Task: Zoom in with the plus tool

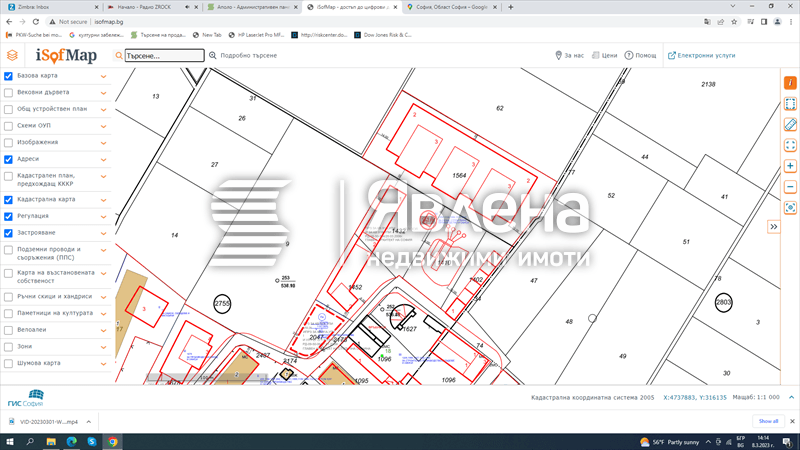Action: pyautogui.click(x=790, y=166)
